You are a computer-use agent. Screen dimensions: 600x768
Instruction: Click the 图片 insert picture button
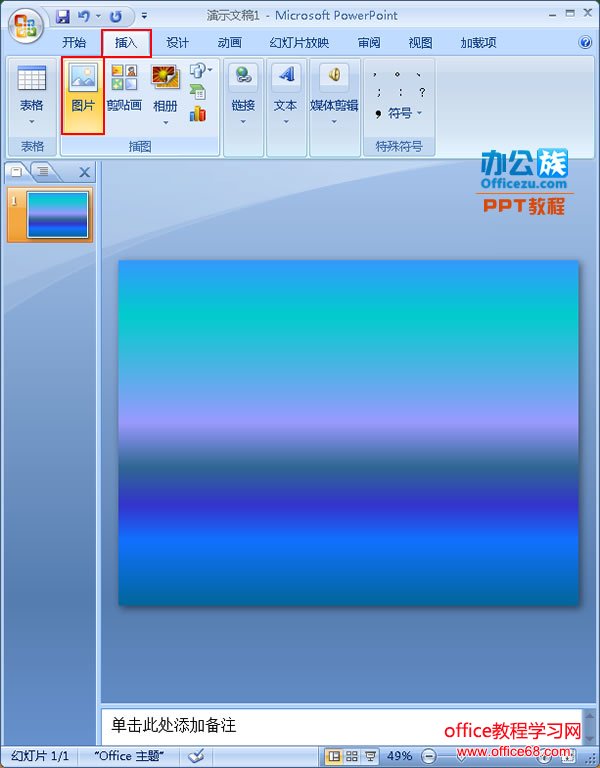tap(83, 96)
